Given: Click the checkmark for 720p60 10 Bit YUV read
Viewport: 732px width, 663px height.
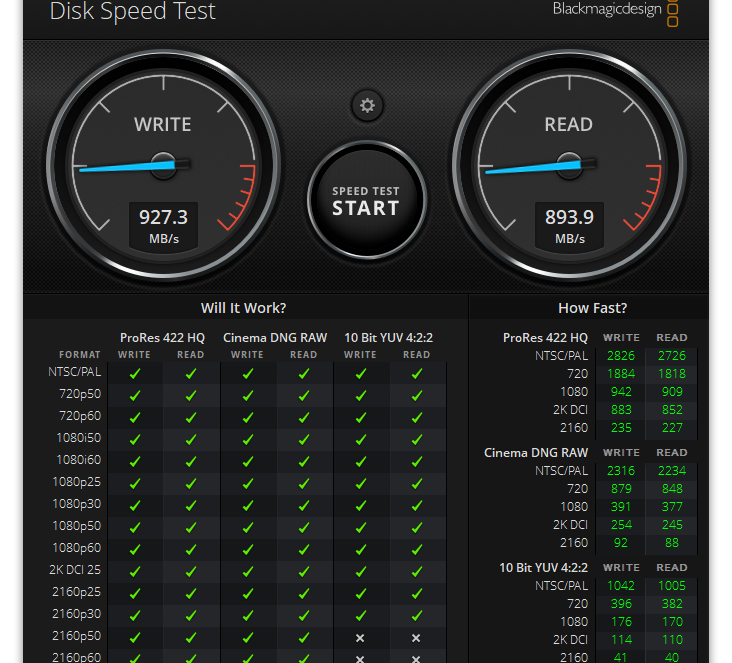Looking at the screenshot, I should point(417,417).
